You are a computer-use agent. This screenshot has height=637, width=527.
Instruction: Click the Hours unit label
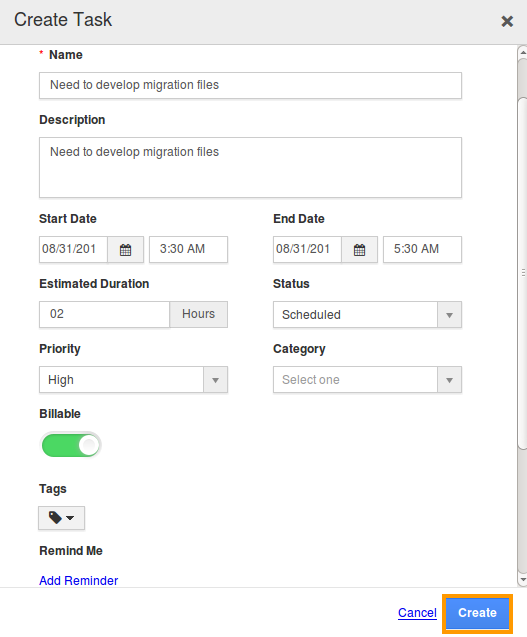click(x=199, y=314)
